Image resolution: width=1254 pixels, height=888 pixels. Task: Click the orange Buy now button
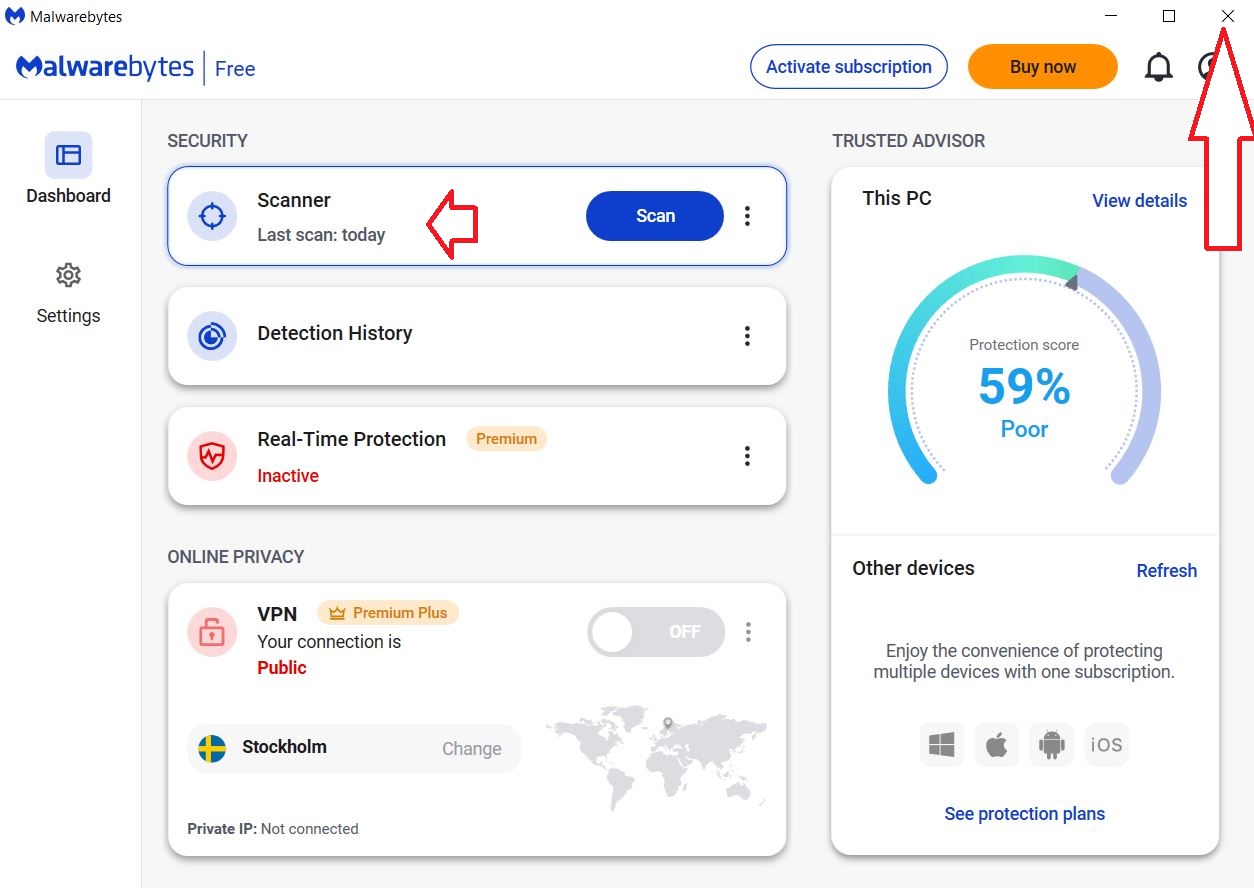[1043, 67]
